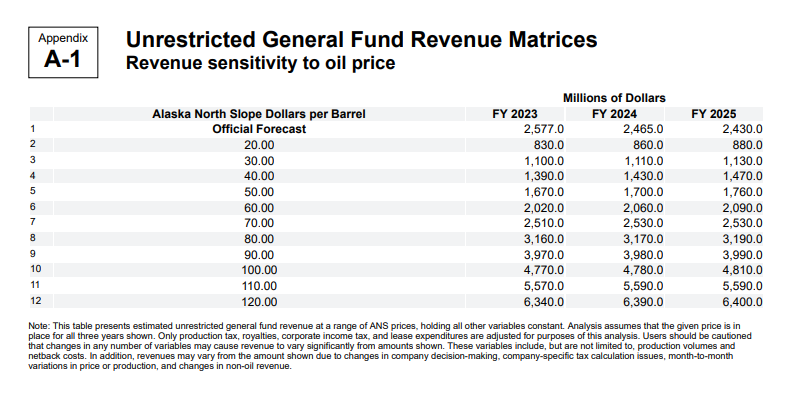Click the 3,160.0 value in FY 2023
Screen dimensions: 786x396
pyautogui.click(x=544, y=239)
